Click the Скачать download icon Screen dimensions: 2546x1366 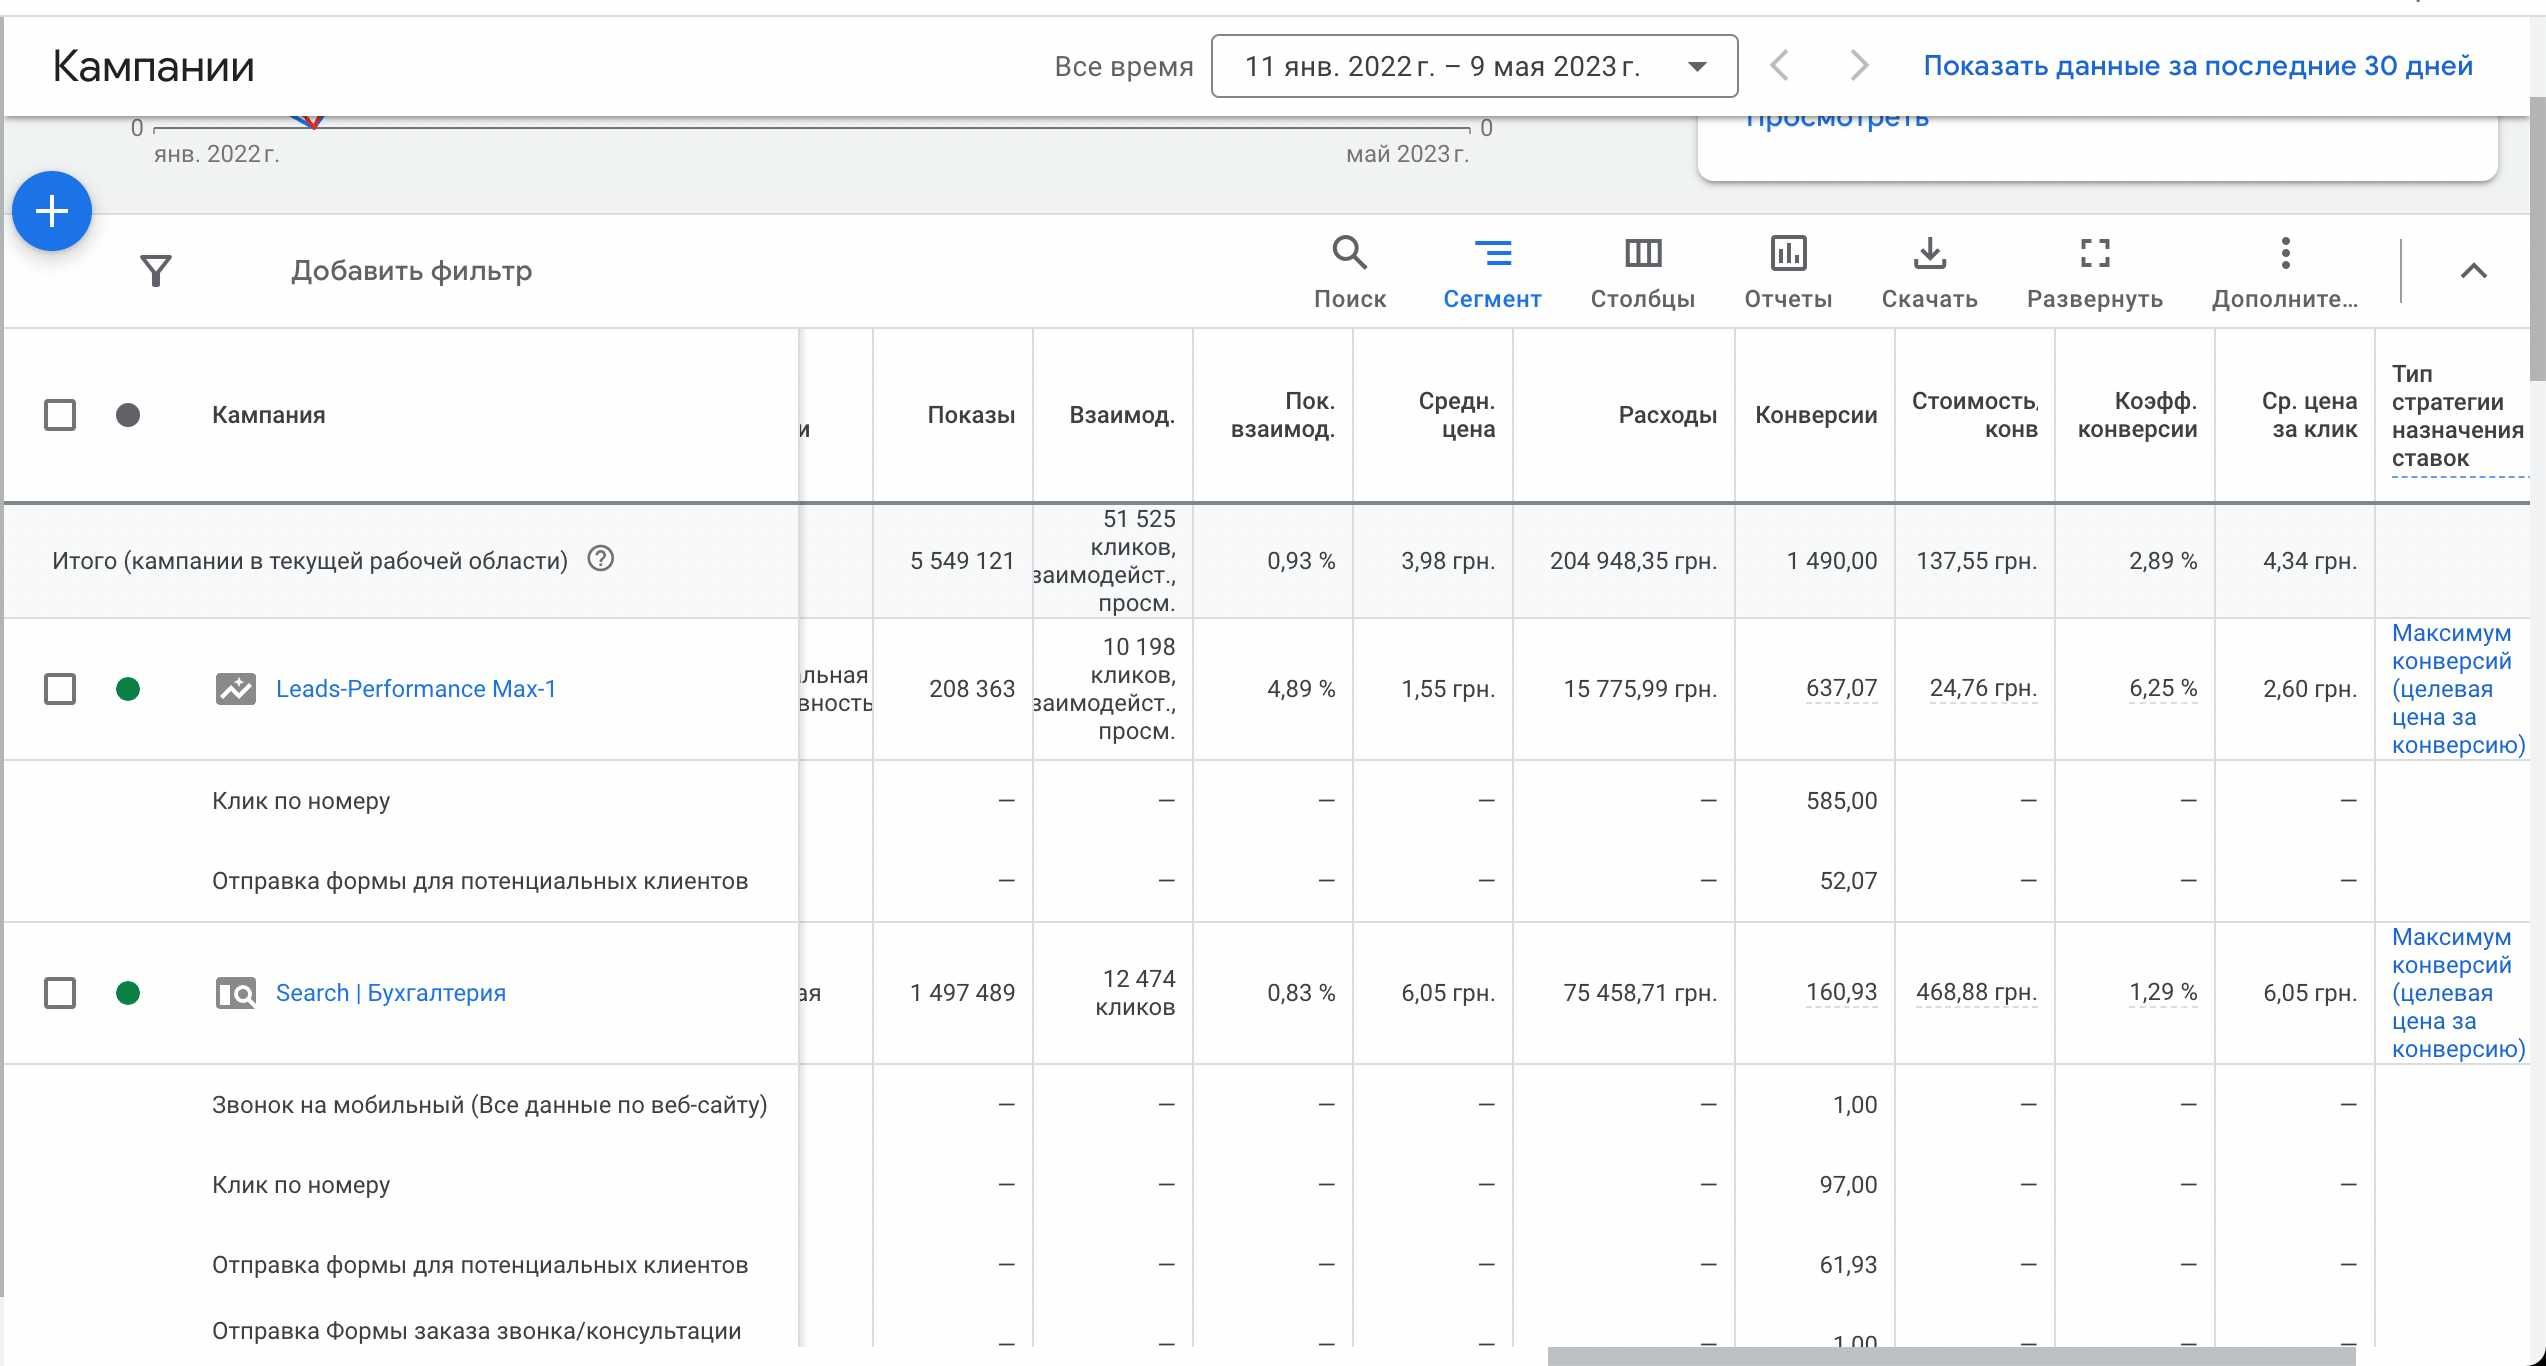click(1929, 272)
